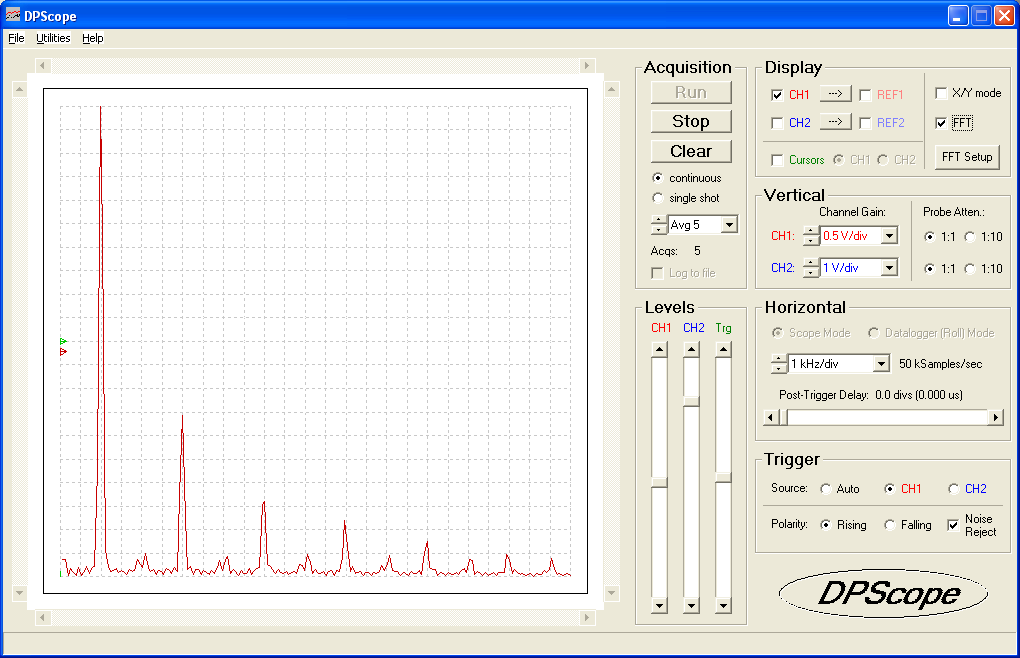Open the FFT Setup dialog

tap(966, 156)
